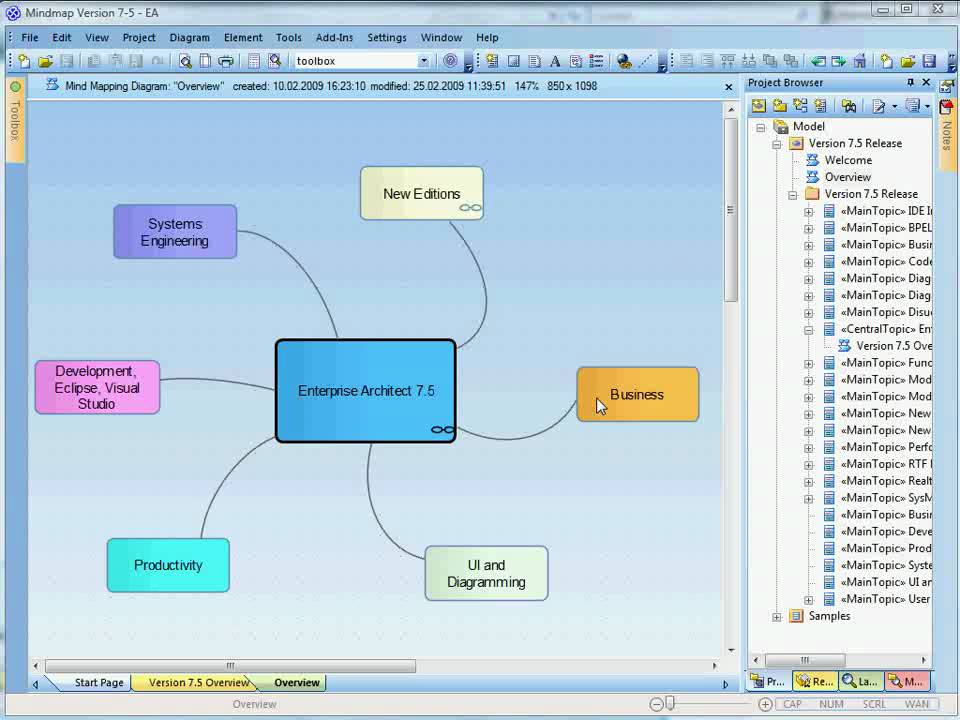The width and height of the screenshot is (960, 720).
Task: Click the Save disk icon in the right toolbar
Action: point(929,61)
